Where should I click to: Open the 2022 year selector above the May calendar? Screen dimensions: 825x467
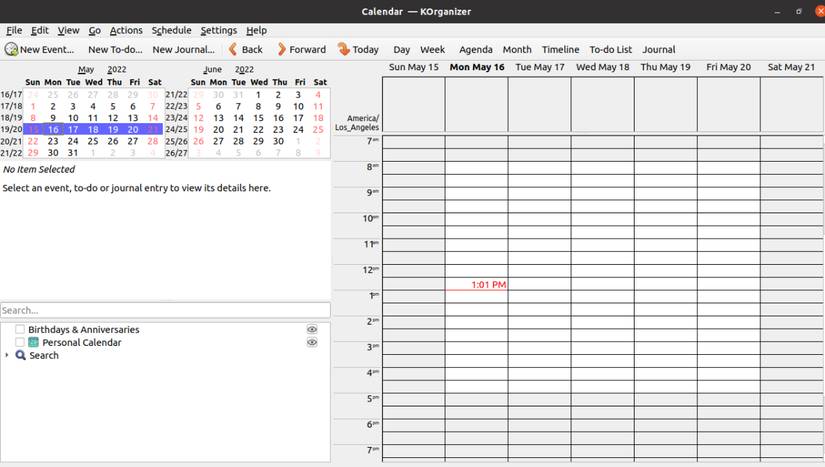(x=117, y=69)
